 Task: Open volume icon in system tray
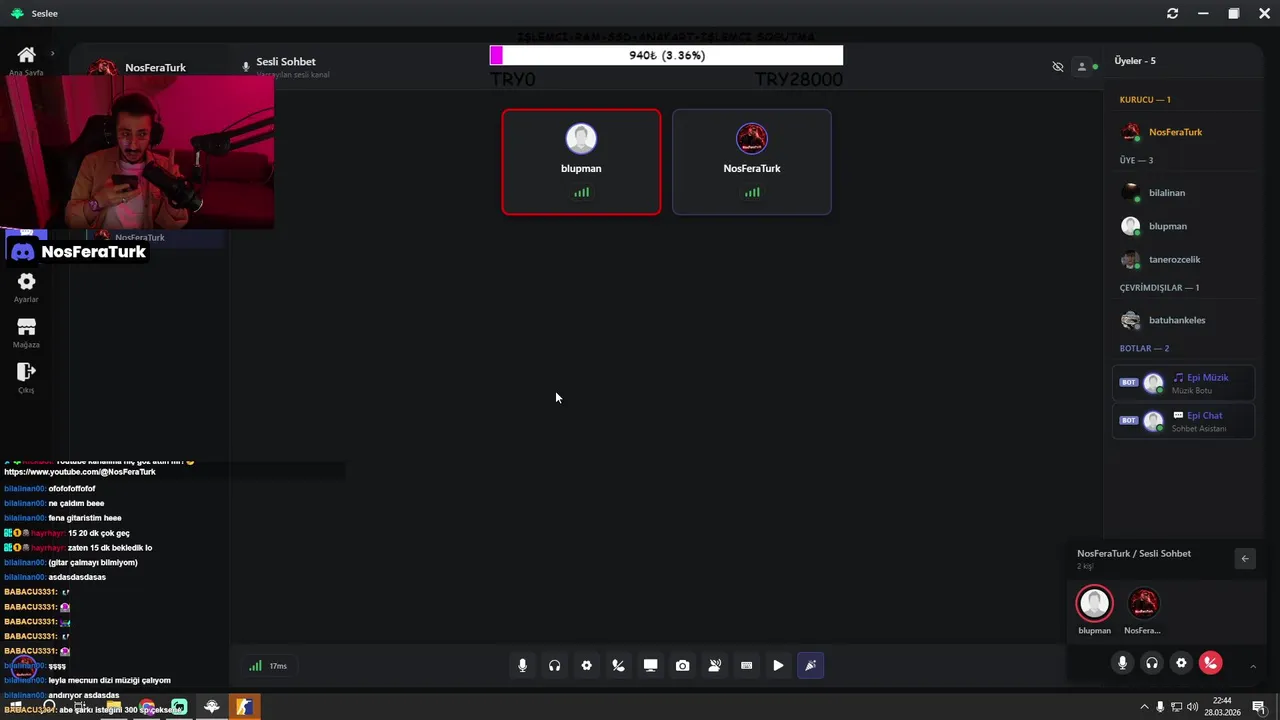[1192, 707]
